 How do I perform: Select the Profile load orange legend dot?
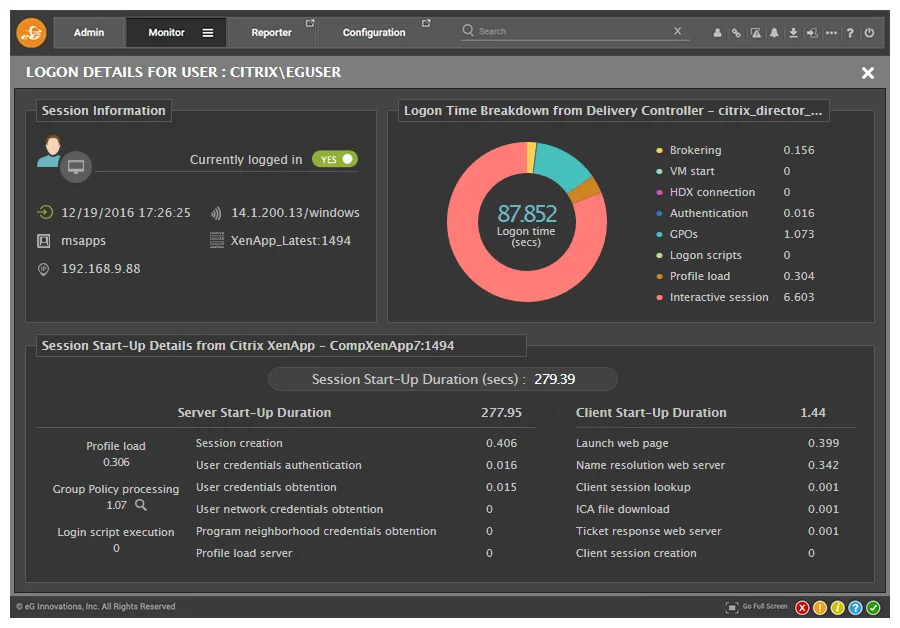point(659,276)
